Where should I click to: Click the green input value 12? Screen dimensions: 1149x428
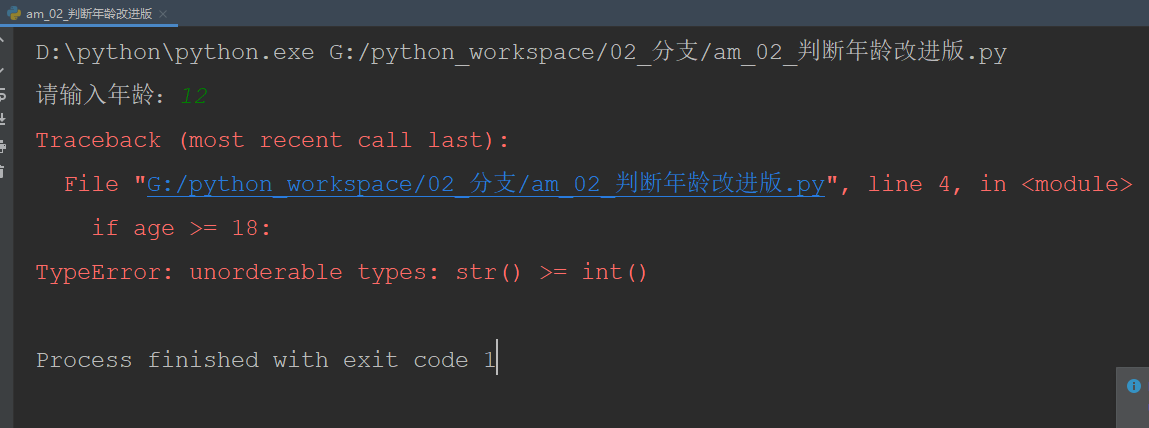click(195, 96)
